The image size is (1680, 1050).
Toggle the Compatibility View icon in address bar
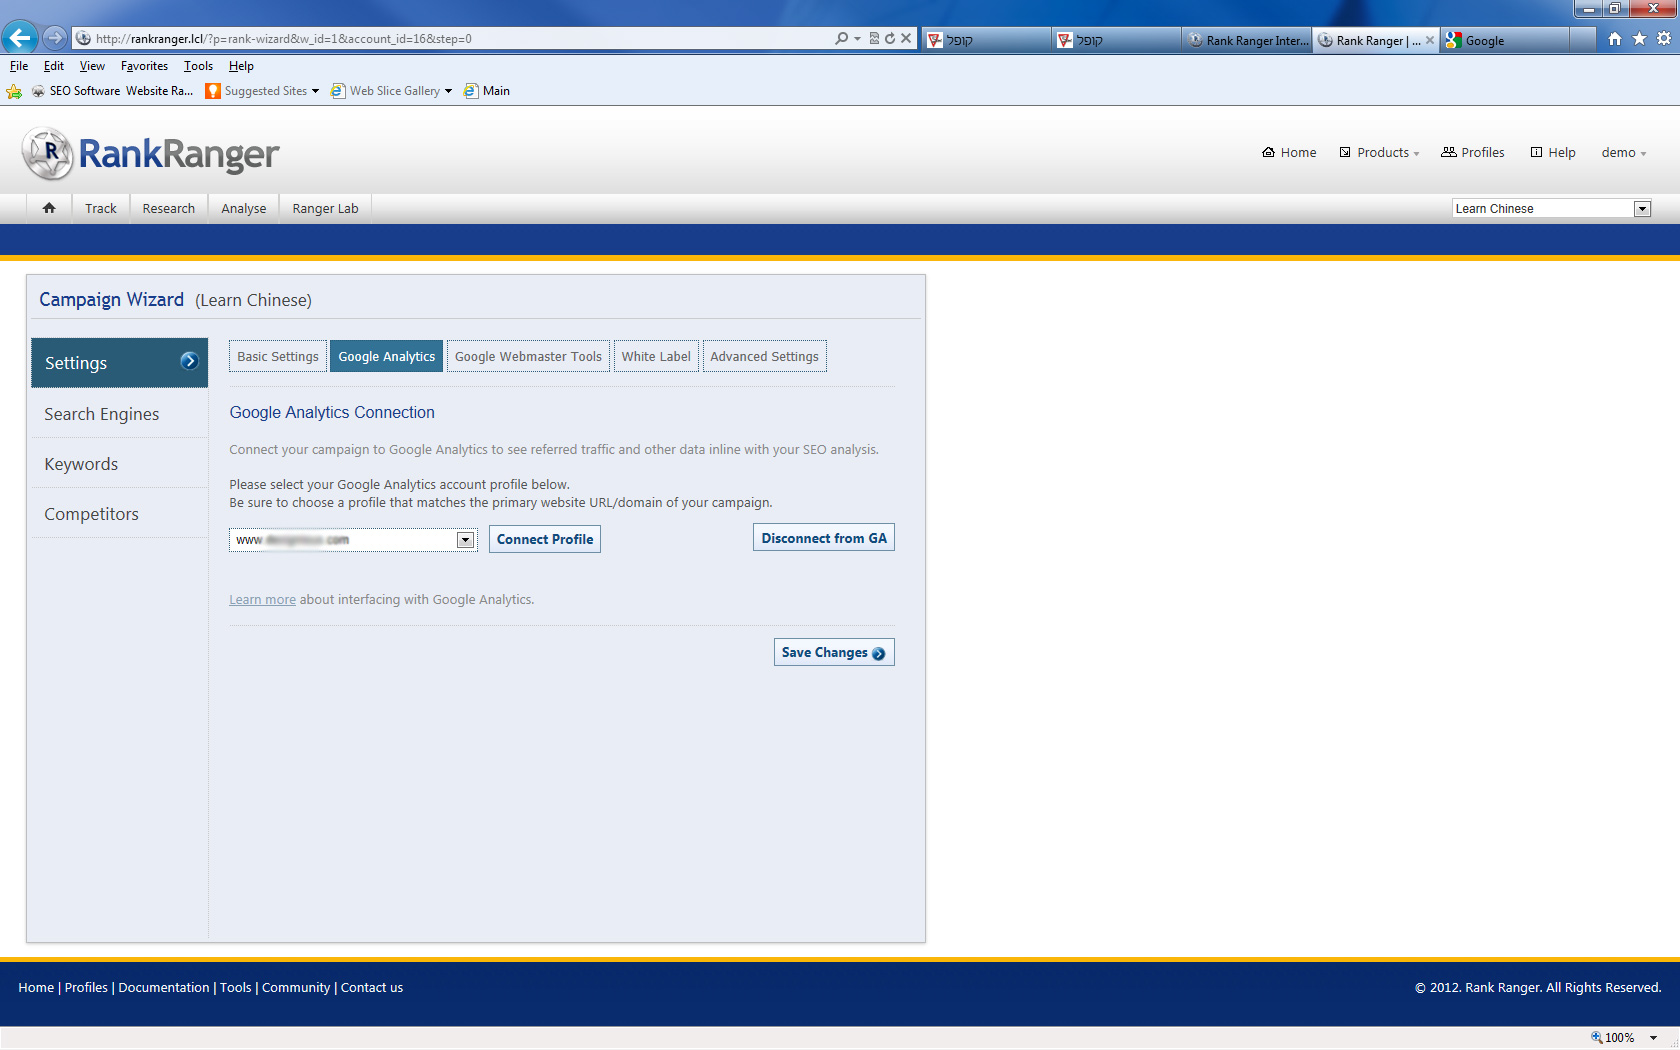874,38
